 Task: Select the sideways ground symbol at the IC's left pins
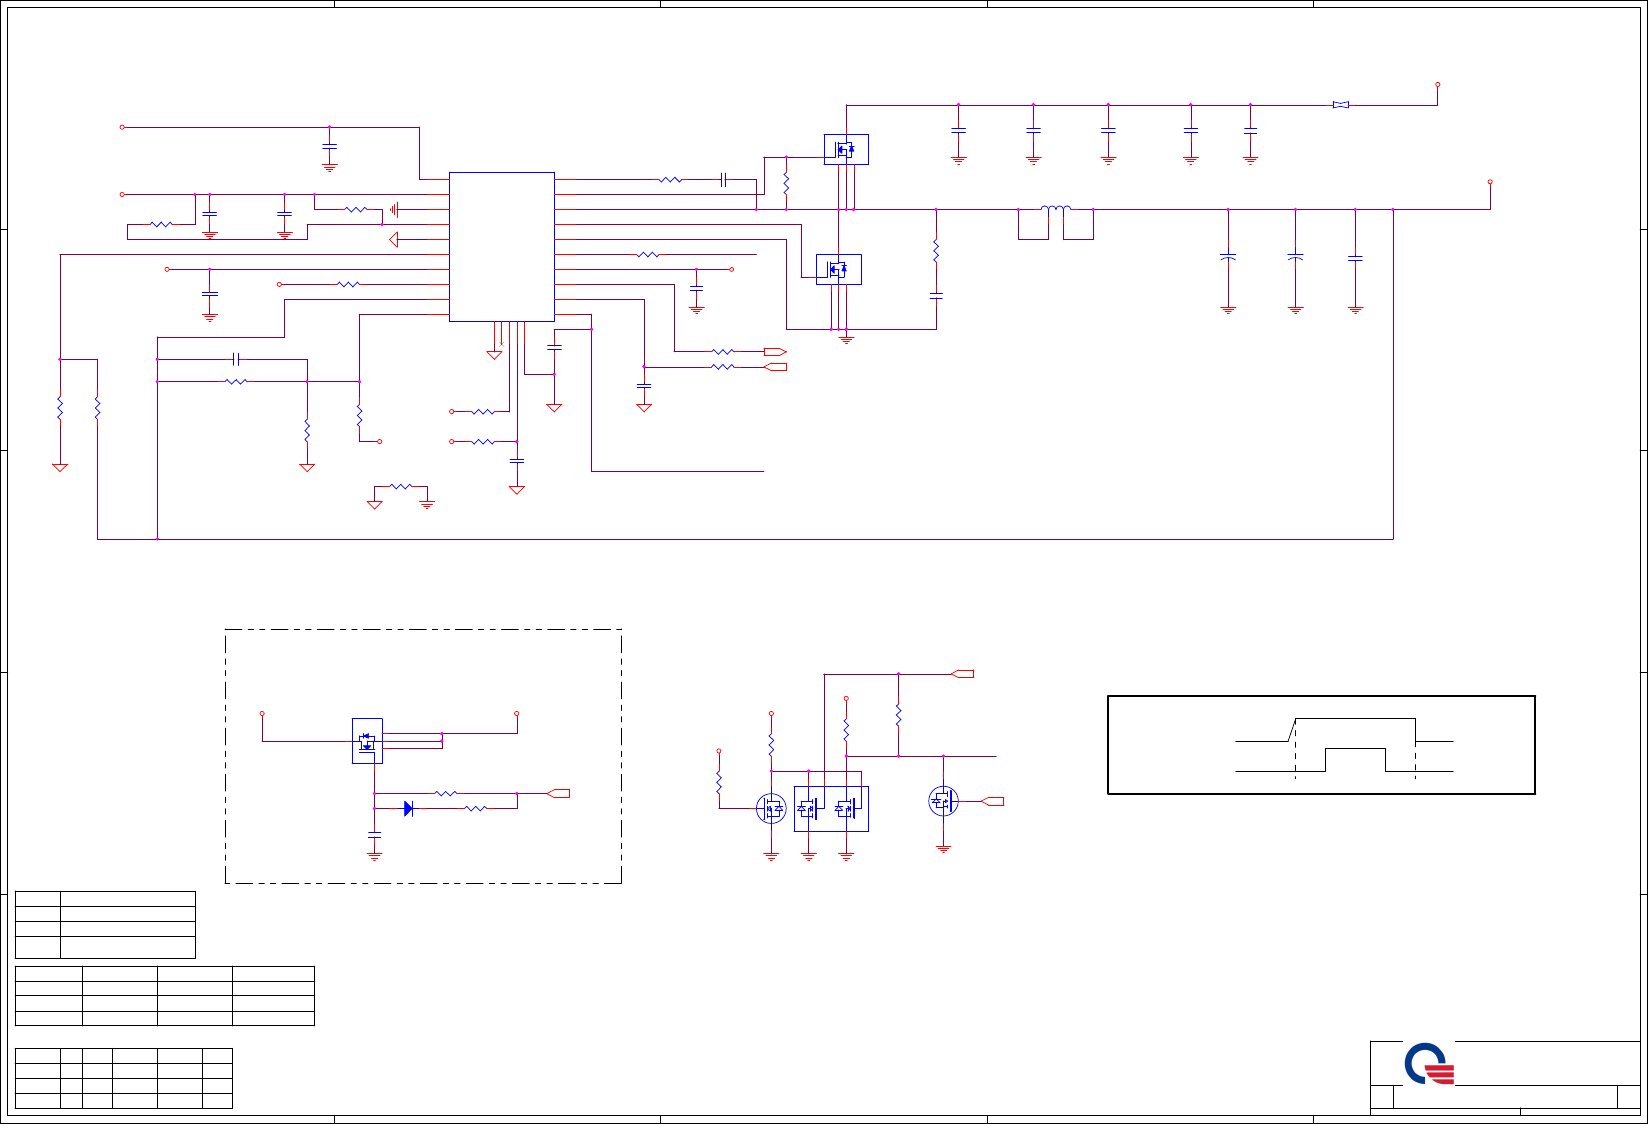pyautogui.click(x=394, y=209)
